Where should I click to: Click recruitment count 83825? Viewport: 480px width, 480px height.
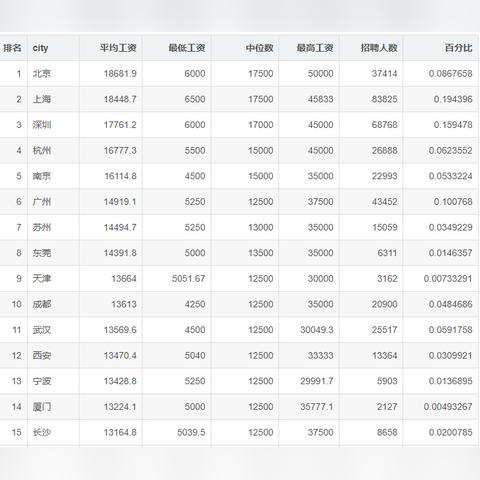385,99
